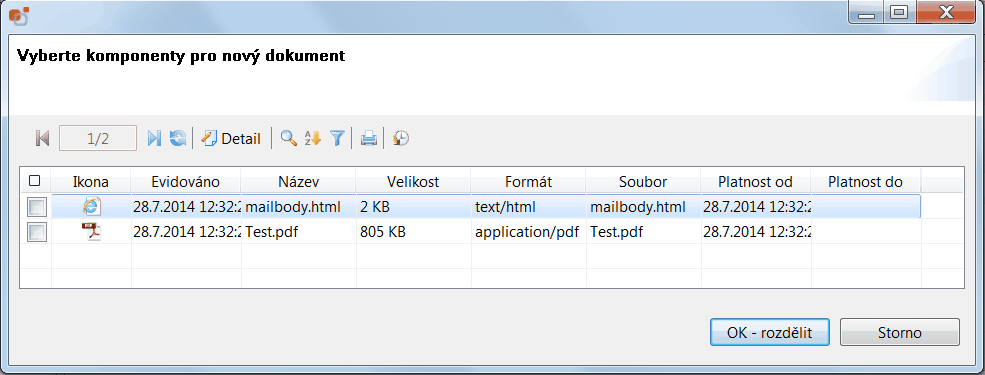Print the list with printer icon
985x375 pixels.
(369, 138)
